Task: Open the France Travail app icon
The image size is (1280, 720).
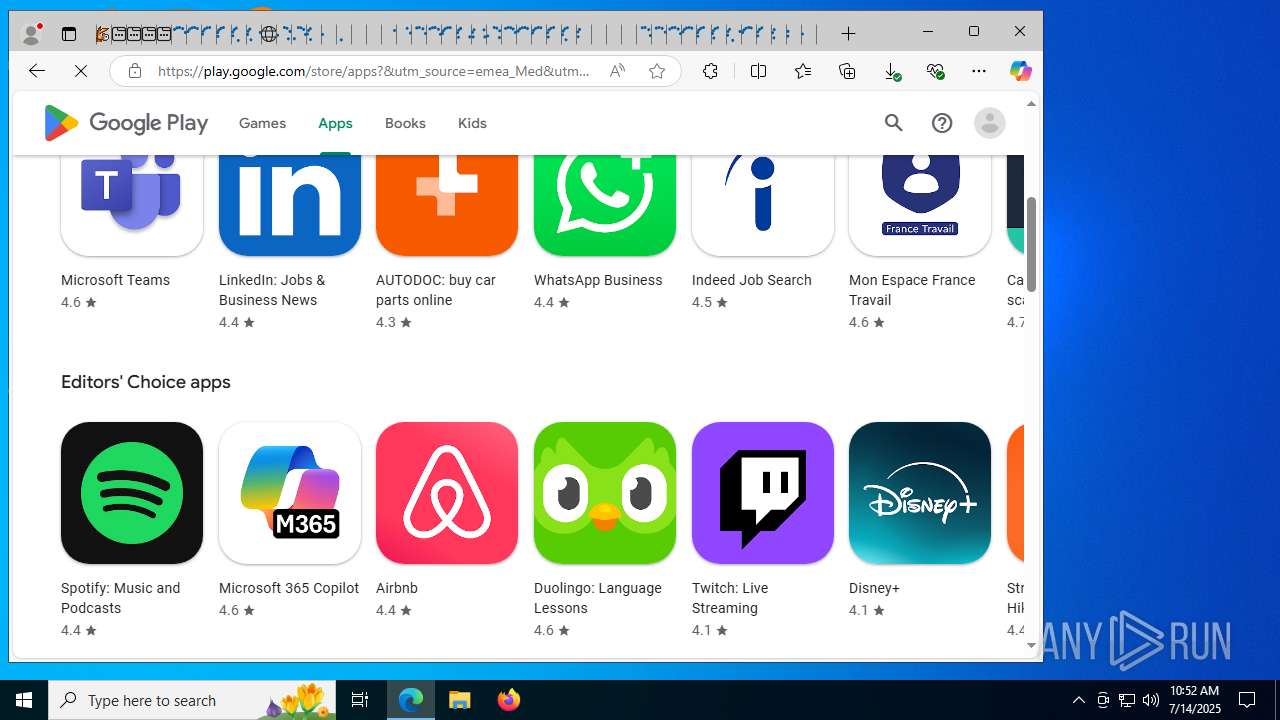Action: tap(920, 205)
